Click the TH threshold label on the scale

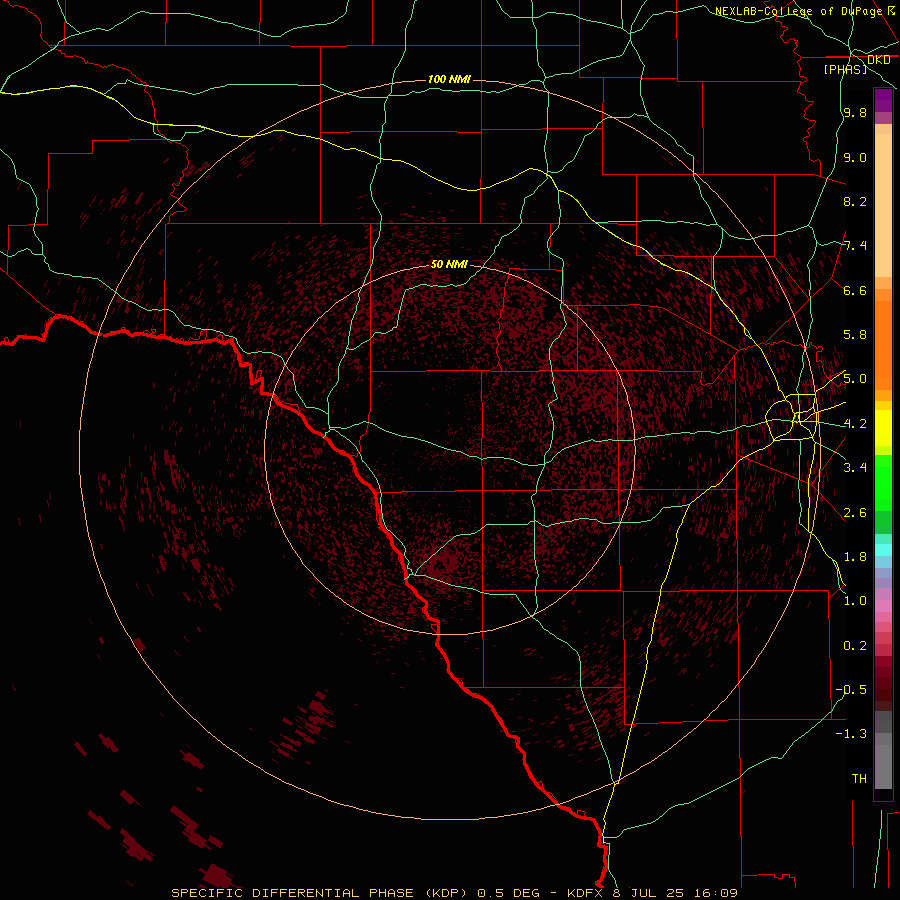[x=859, y=779]
